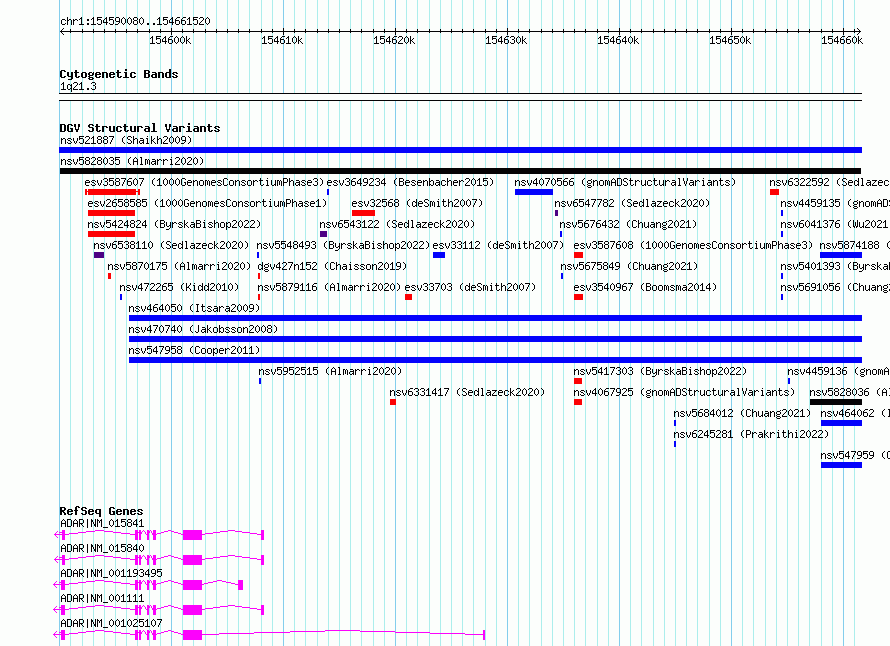Select the nsv464050 long blue bar

[x=495, y=318]
